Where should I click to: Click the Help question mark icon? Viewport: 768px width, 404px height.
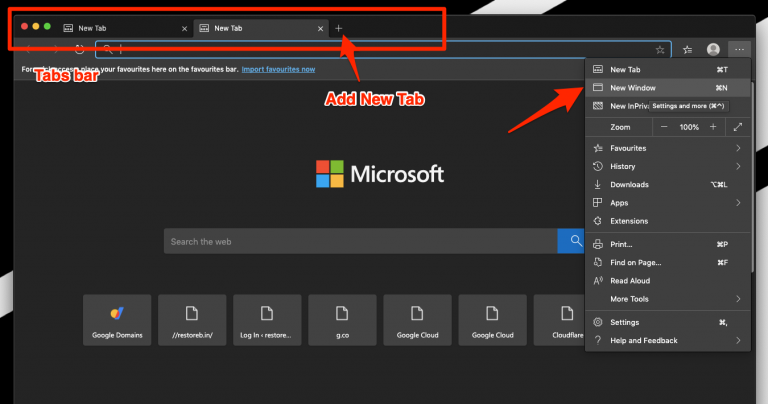[x=598, y=340]
